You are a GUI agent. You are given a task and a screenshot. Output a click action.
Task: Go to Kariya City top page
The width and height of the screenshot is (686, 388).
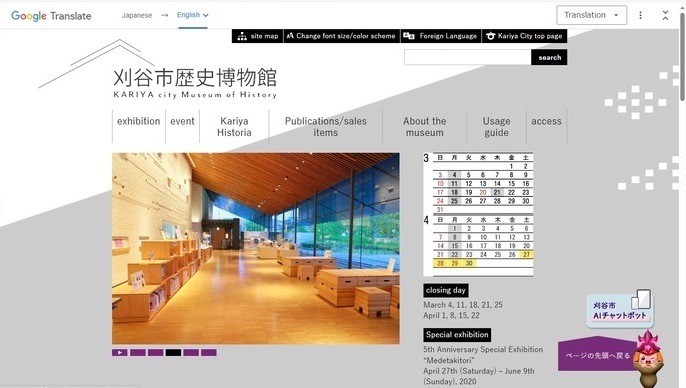tap(524, 36)
